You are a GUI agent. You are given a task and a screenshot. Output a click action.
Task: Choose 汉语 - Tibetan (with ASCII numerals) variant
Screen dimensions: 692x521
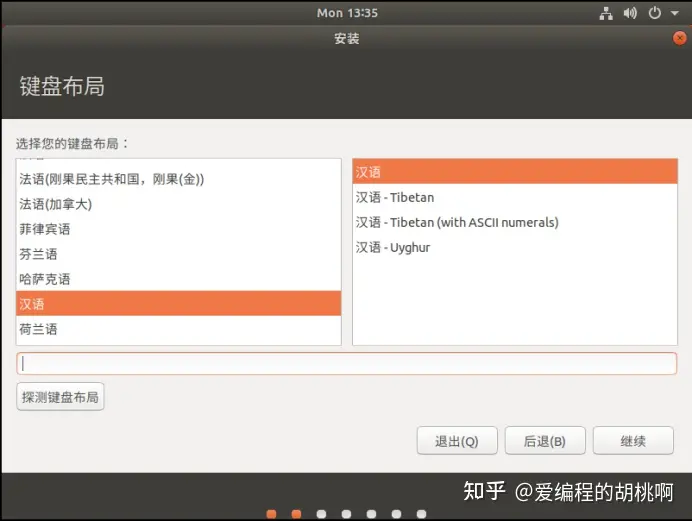tap(515, 222)
